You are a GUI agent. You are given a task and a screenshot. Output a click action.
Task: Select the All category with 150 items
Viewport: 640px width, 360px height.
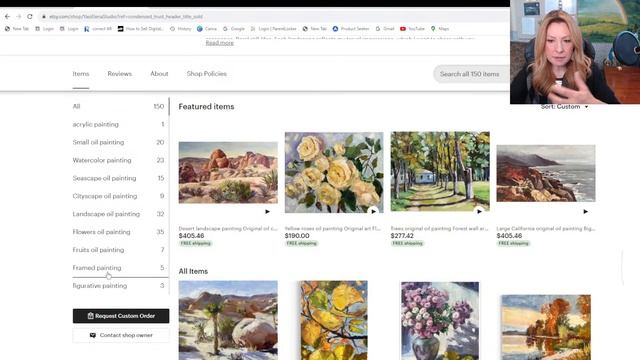(x=118, y=107)
